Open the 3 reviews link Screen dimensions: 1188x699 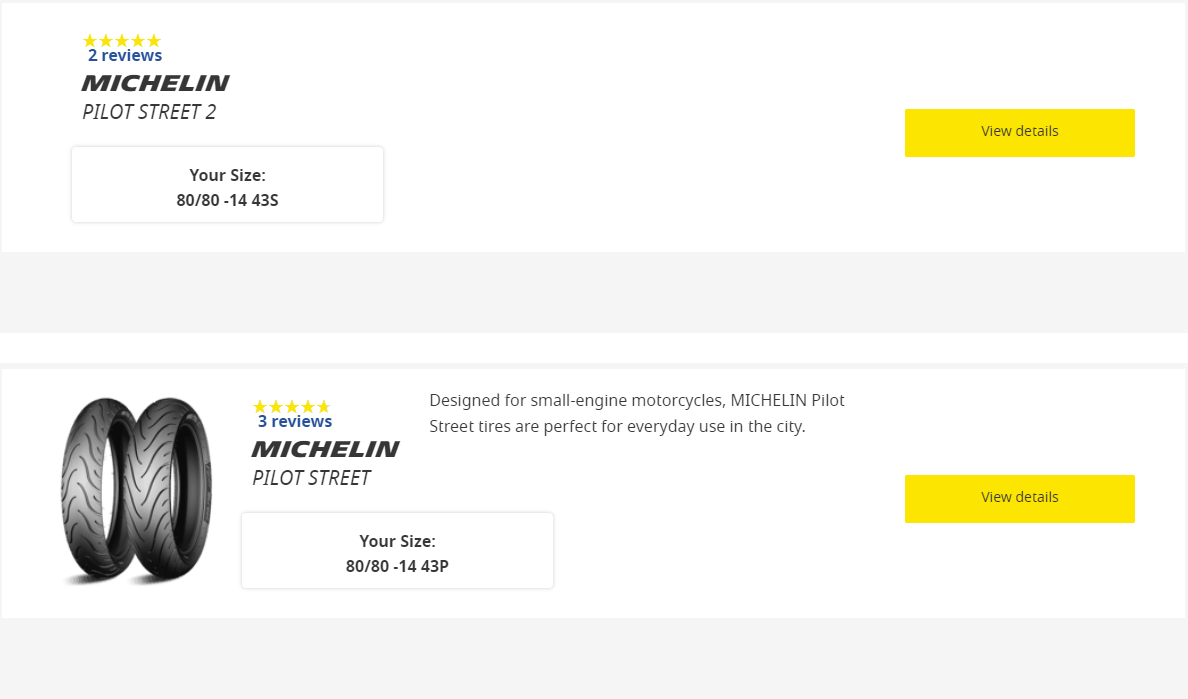(x=295, y=421)
